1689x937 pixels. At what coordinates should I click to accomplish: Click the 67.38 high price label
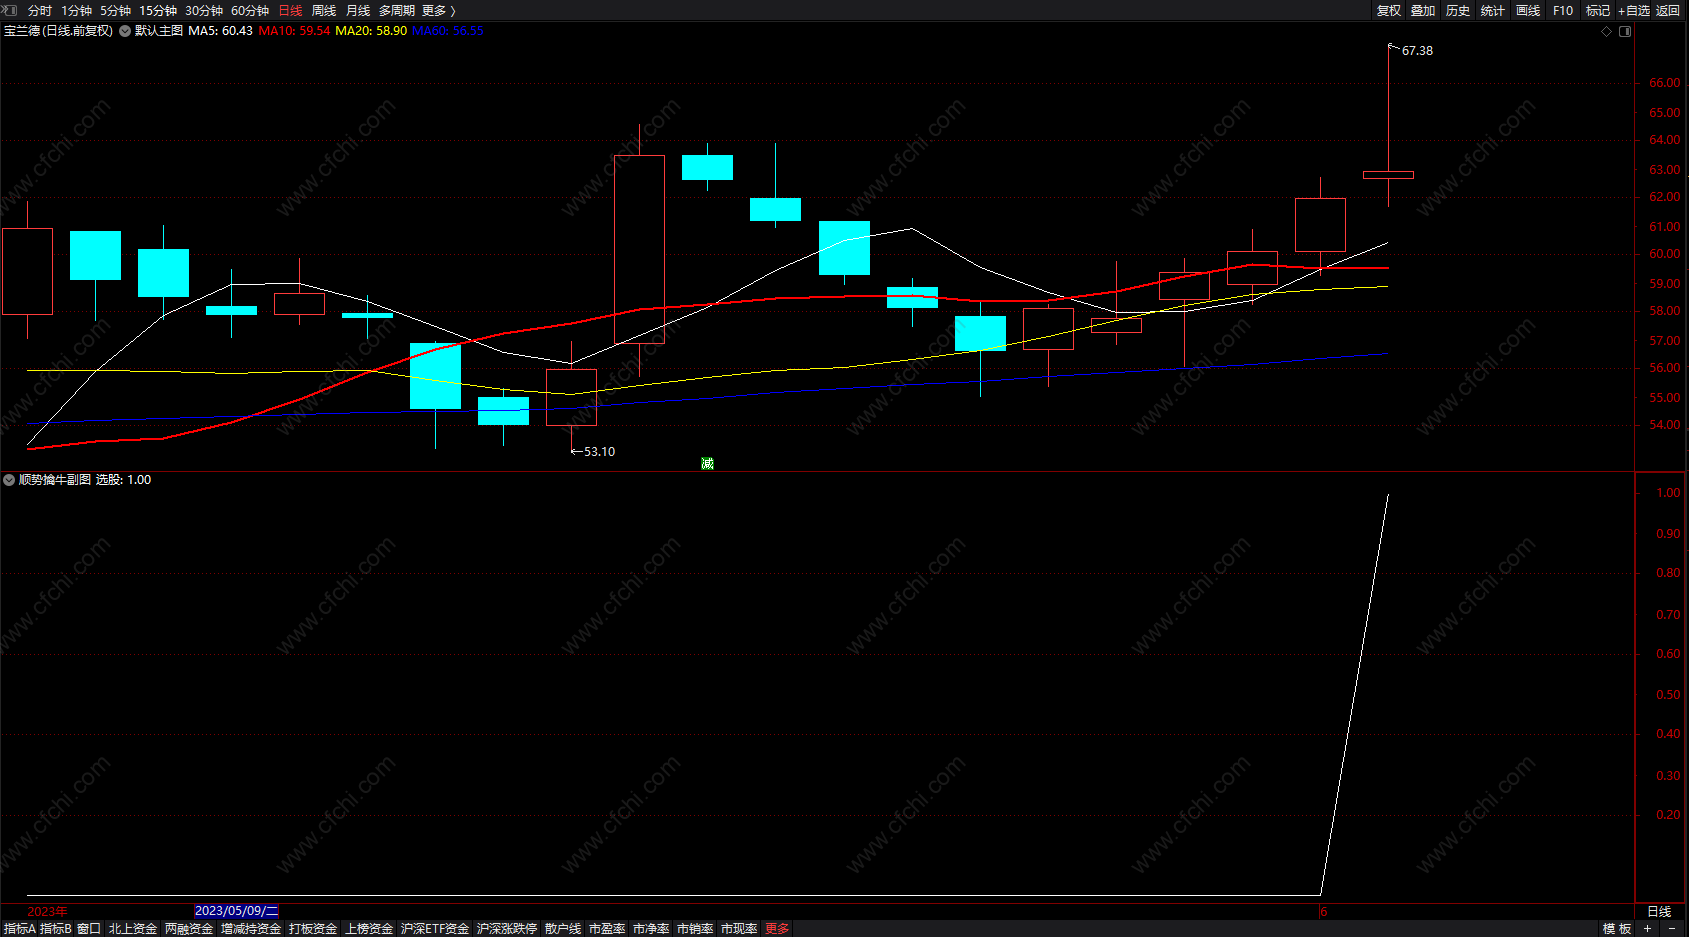pyautogui.click(x=1417, y=51)
